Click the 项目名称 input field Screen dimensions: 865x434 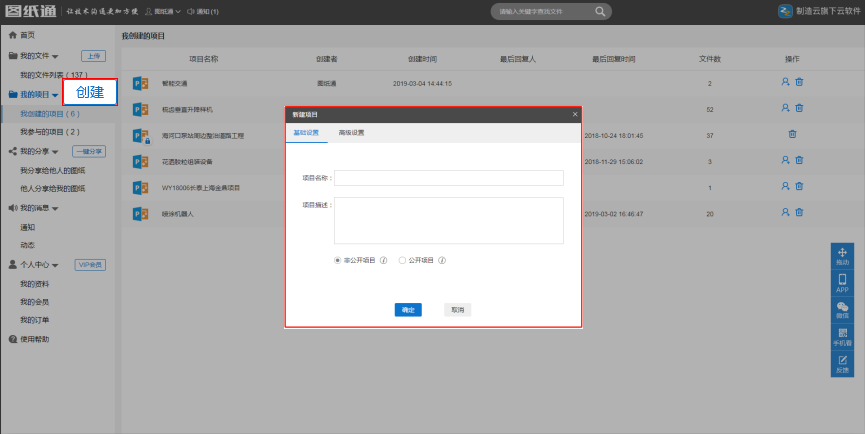pyautogui.click(x=449, y=178)
